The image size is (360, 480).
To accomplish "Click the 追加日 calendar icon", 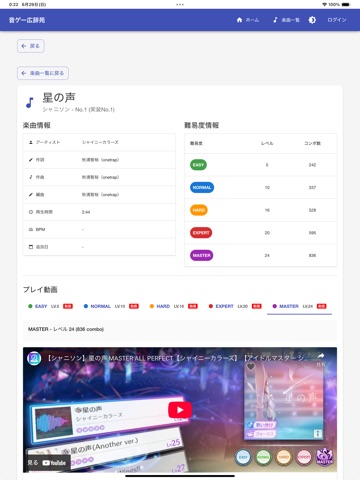I will click(31, 247).
